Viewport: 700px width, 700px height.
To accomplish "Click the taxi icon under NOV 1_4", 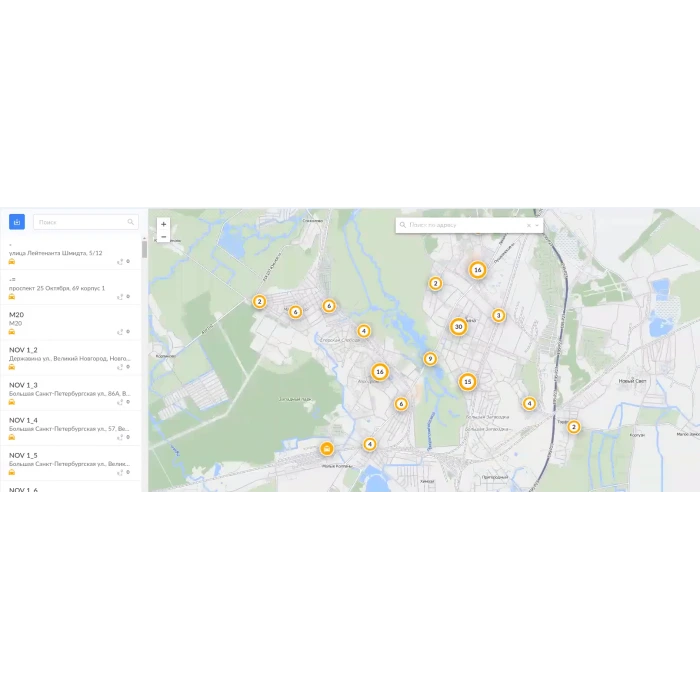I will point(12,437).
